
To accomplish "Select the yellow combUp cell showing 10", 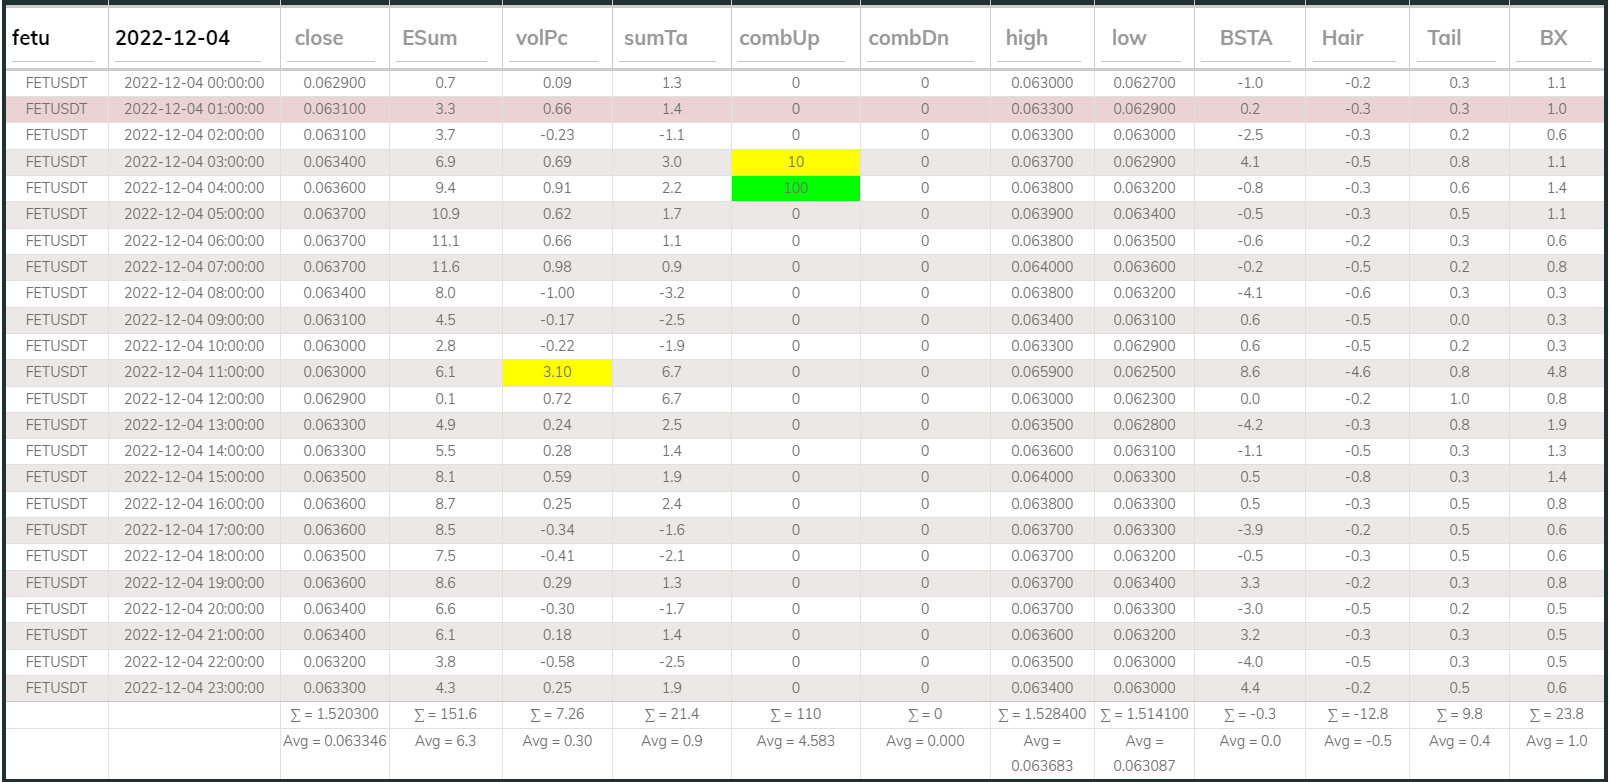I will click(x=796, y=162).
